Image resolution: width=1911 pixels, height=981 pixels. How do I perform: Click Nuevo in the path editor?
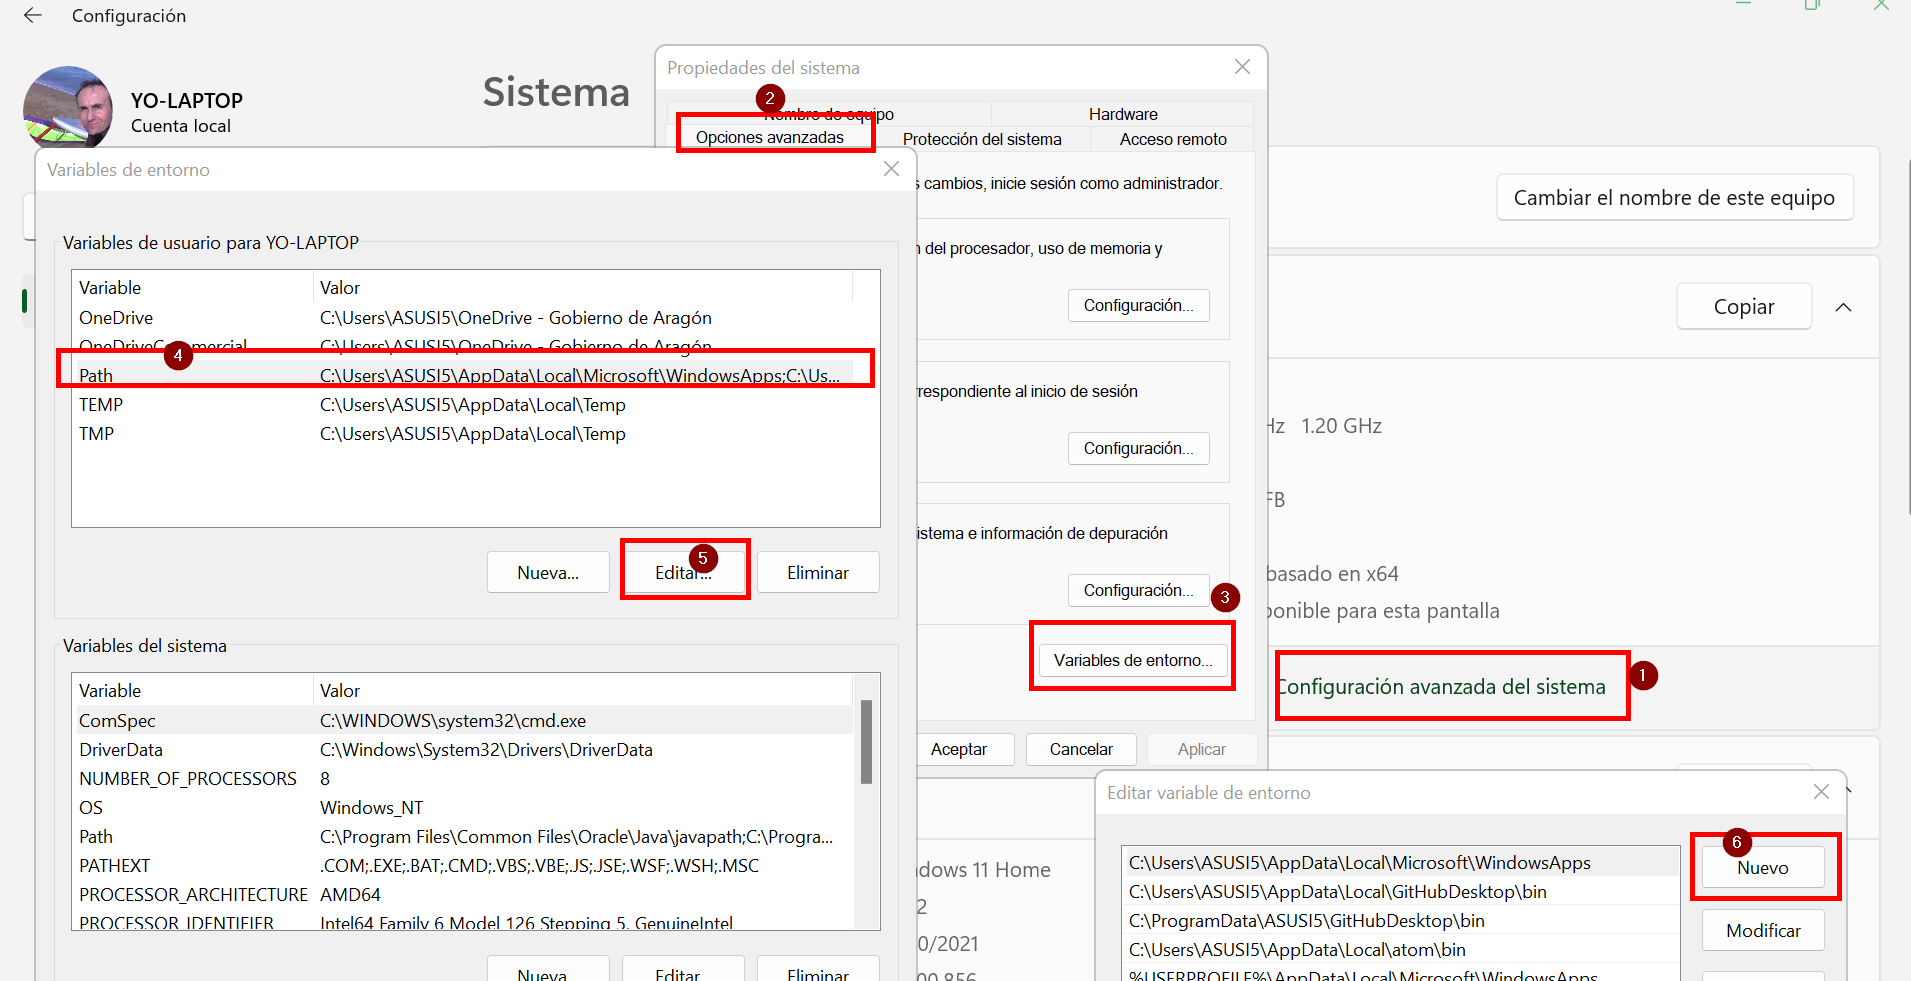(x=1763, y=868)
